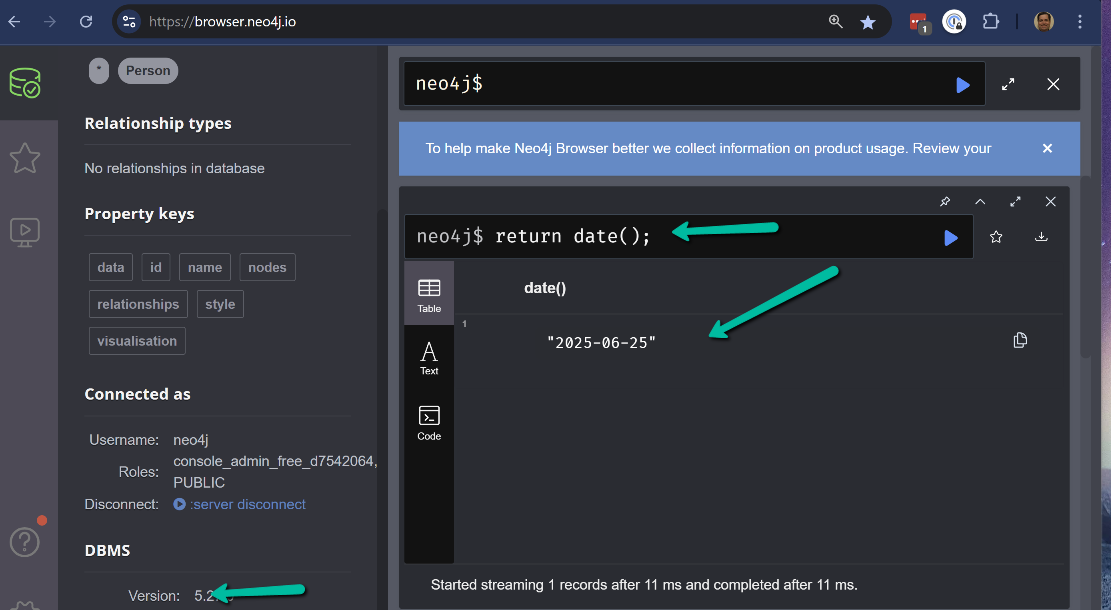Click the 'relationships' property key
Viewport: 1111px width, 610px height.
tap(138, 304)
